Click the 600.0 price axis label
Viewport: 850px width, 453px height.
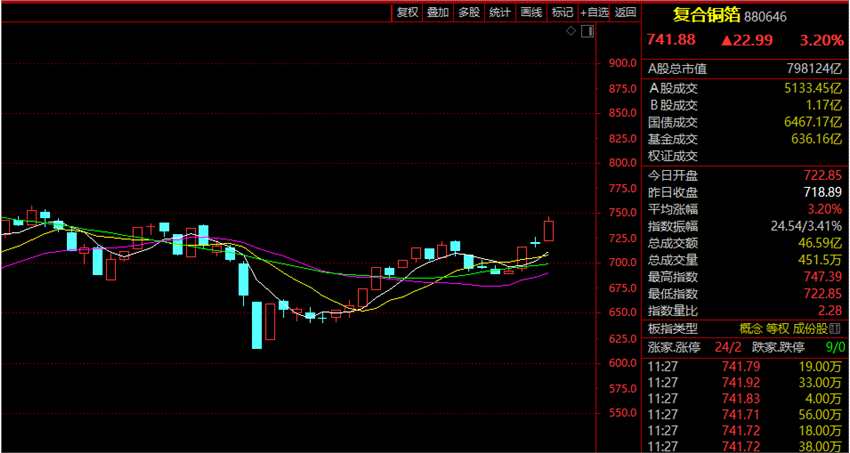click(621, 363)
